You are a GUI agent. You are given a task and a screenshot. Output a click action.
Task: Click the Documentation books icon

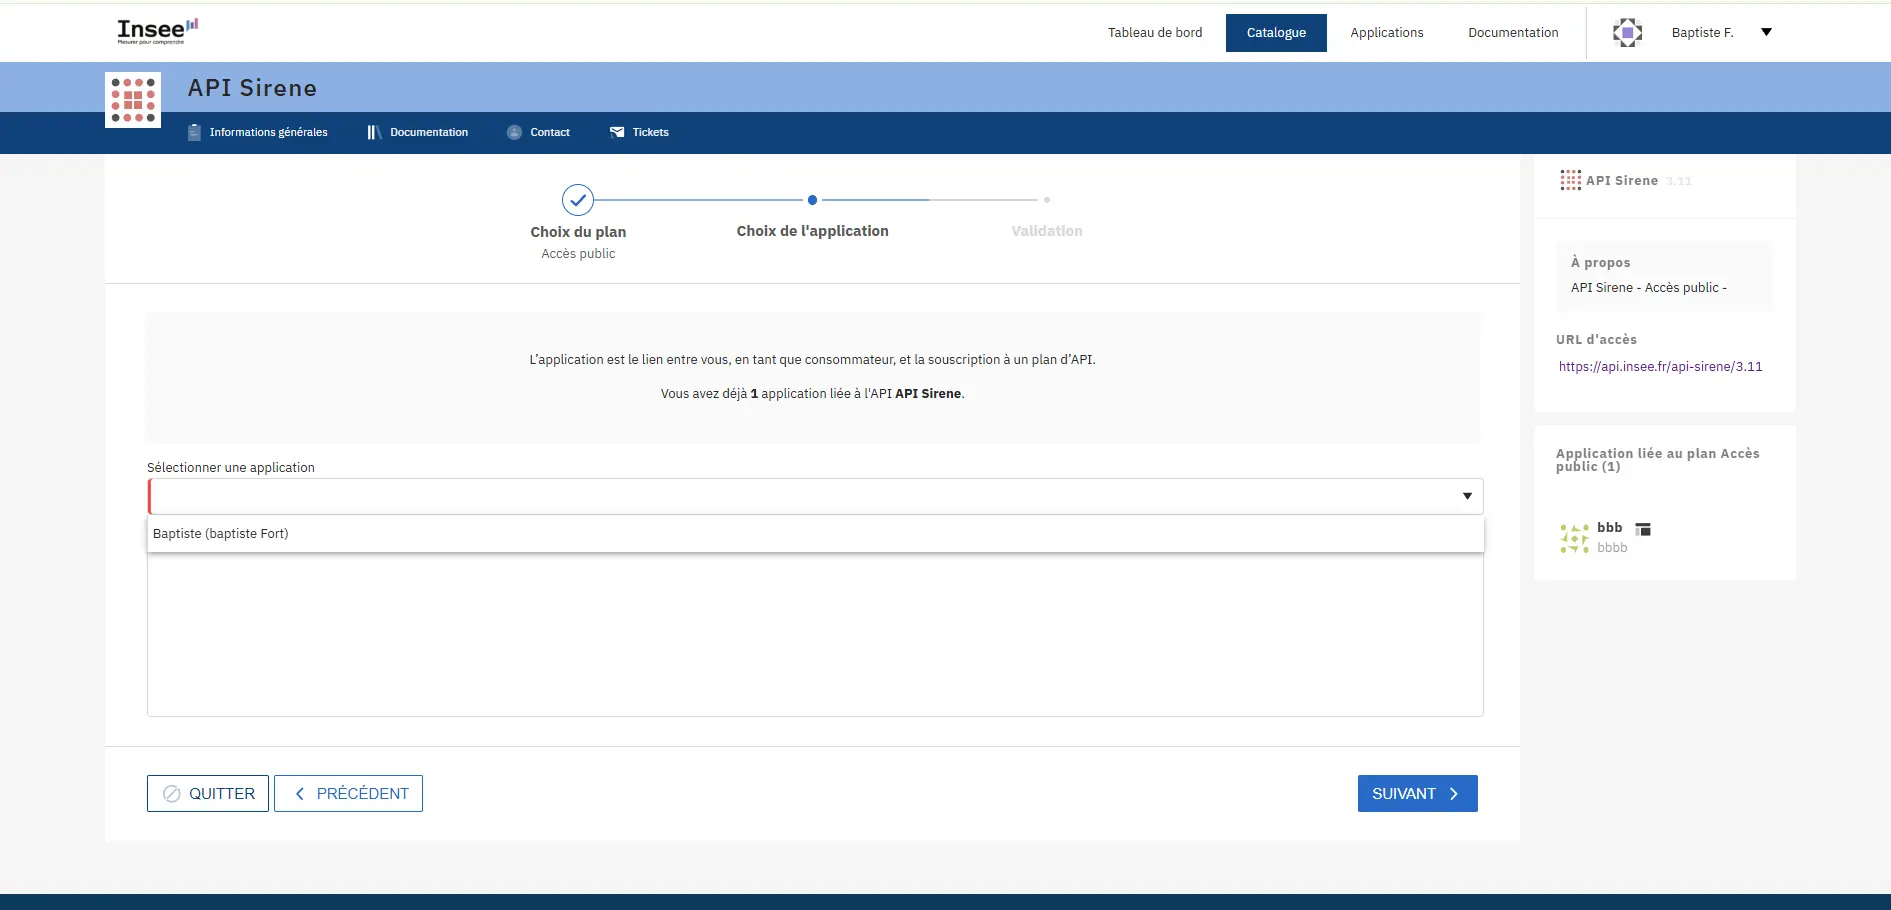[374, 132]
